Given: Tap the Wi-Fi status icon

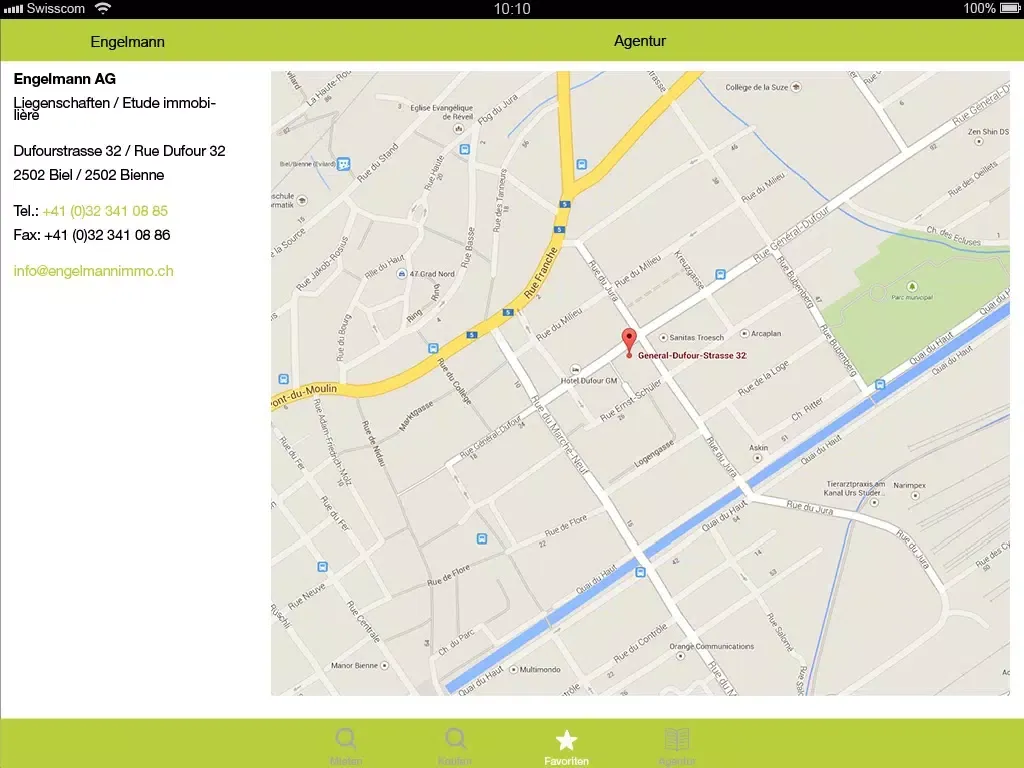Looking at the screenshot, I should click(x=103, y=8).
